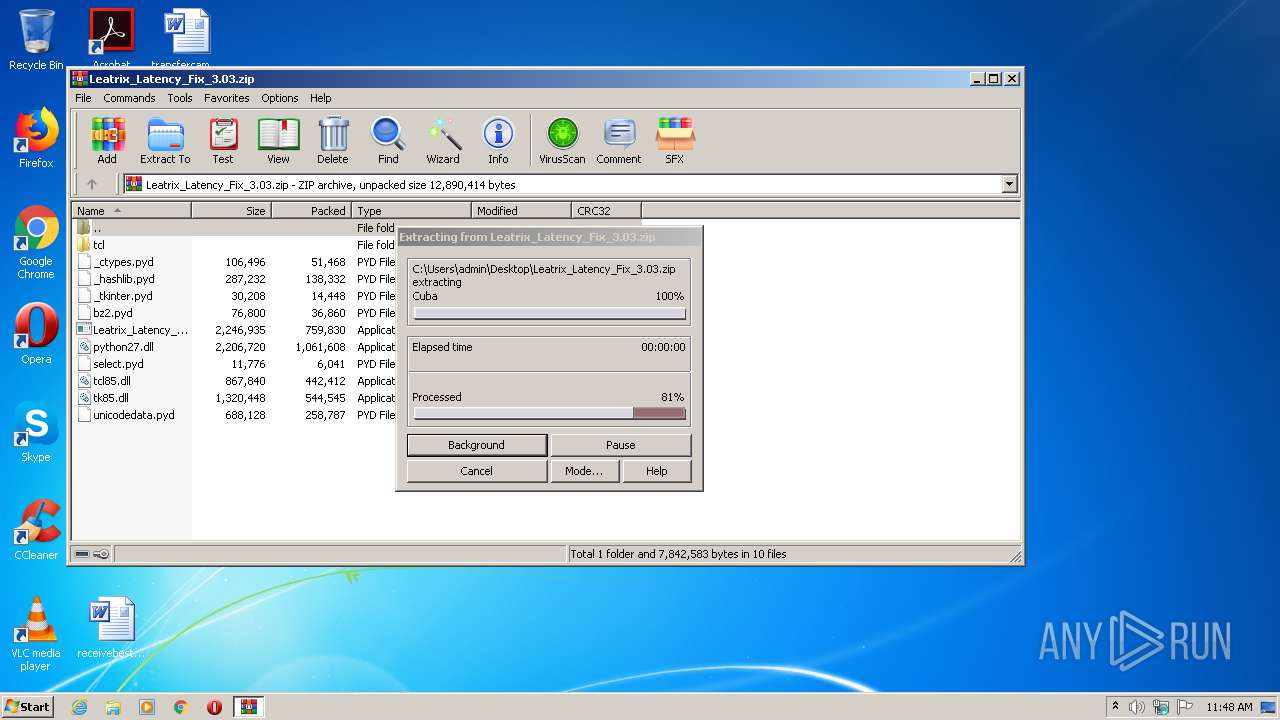Viewport: 1280px width, 720px height.
Task: Click the SFX toolbar icon
Action: point(675,140)
